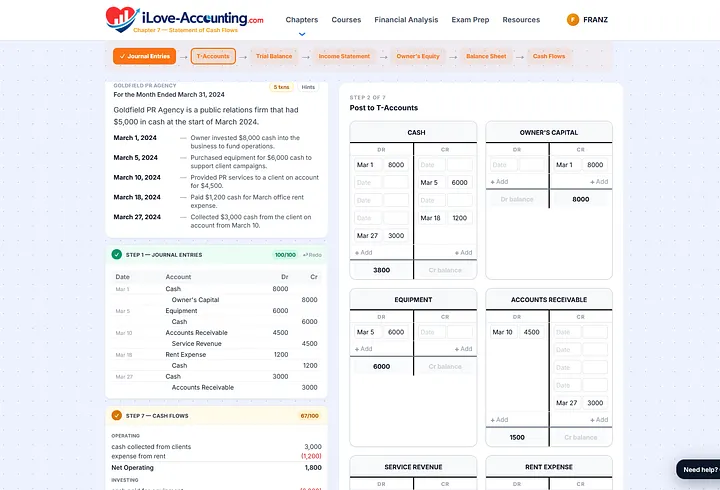Click Cash credit date Mar 18 field

[431, 218]
